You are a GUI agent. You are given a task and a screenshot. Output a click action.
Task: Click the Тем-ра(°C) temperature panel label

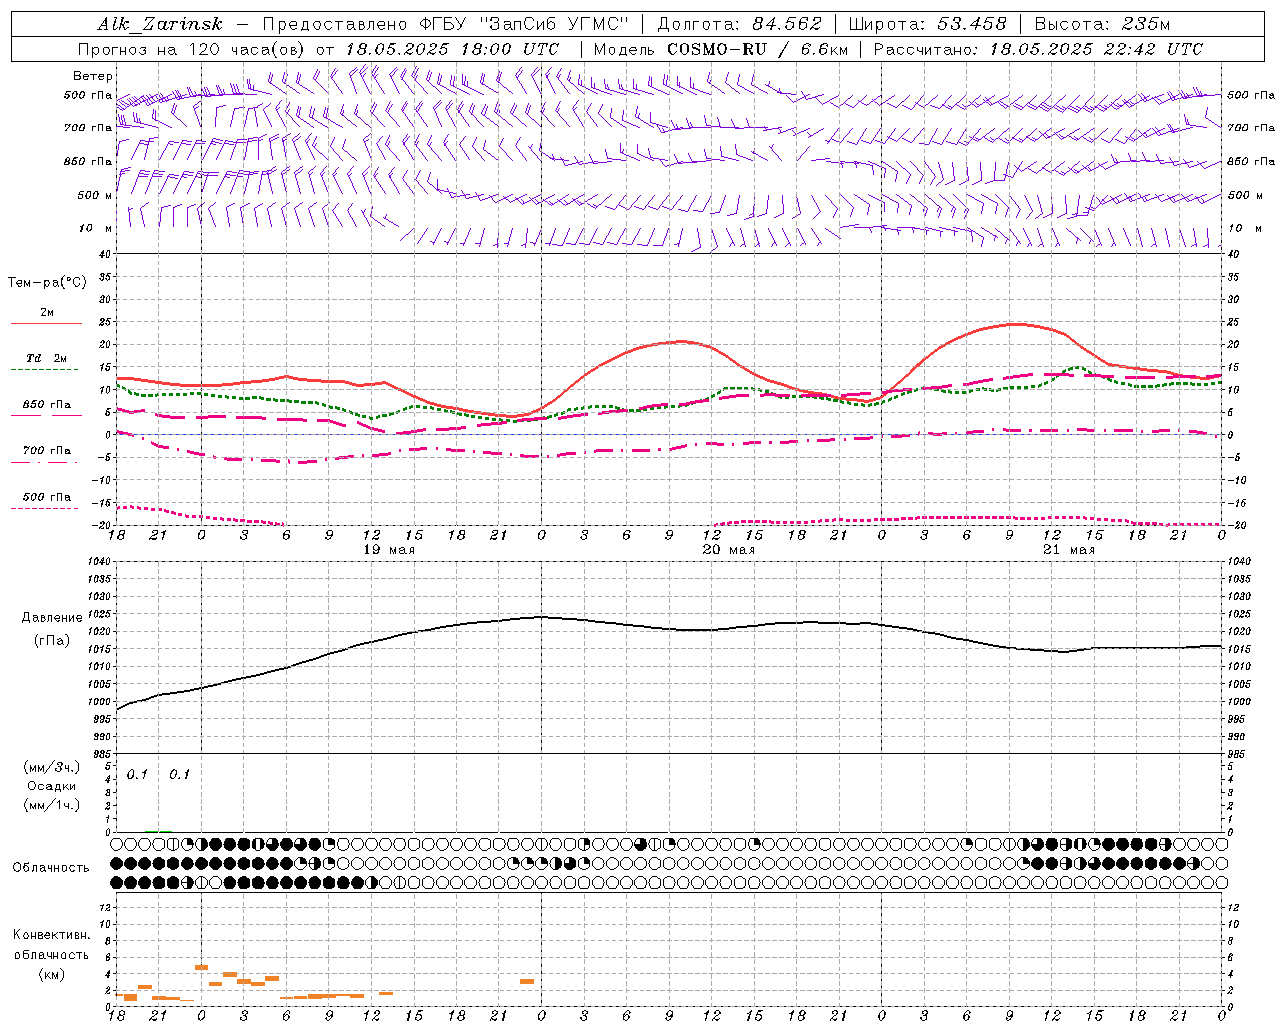(47, 283)
